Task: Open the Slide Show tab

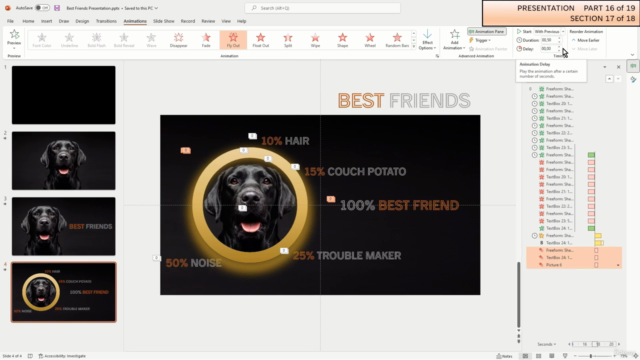Action: [x=164, y=21]
